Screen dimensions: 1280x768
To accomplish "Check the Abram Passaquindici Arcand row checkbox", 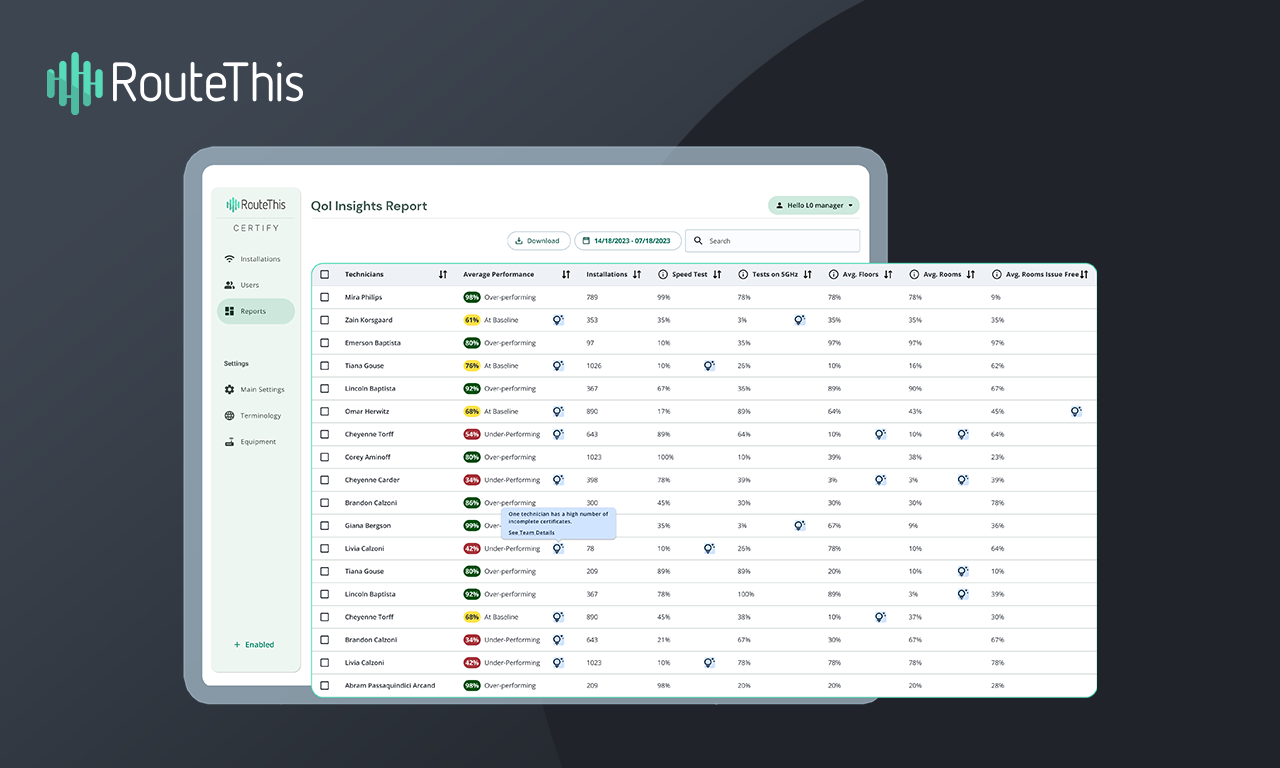I will tap(324, 685).
